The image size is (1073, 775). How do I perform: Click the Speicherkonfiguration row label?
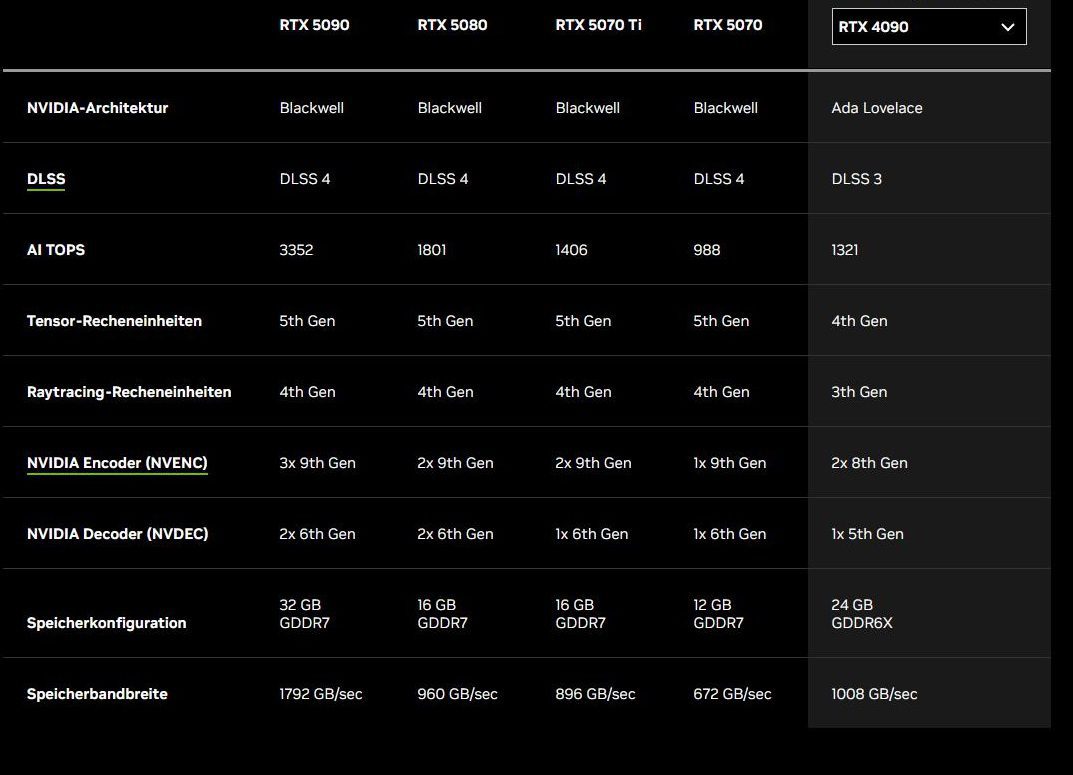[x=106, y=623]
